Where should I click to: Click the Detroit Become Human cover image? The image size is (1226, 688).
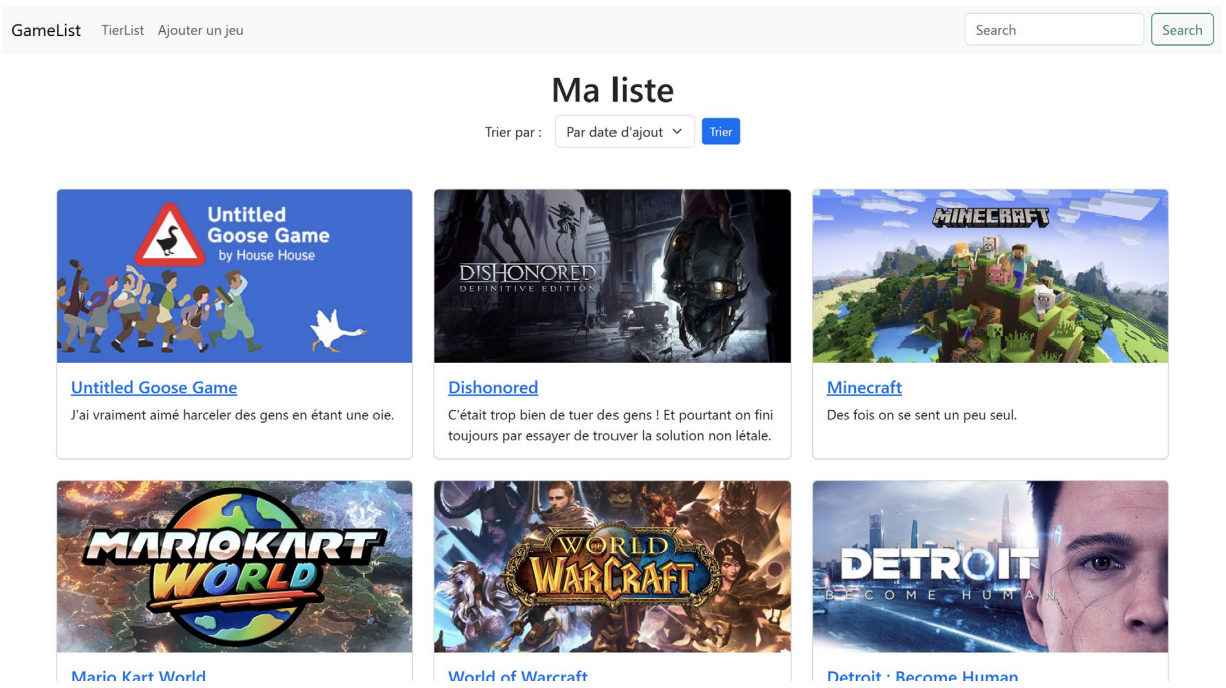[990, 567]
